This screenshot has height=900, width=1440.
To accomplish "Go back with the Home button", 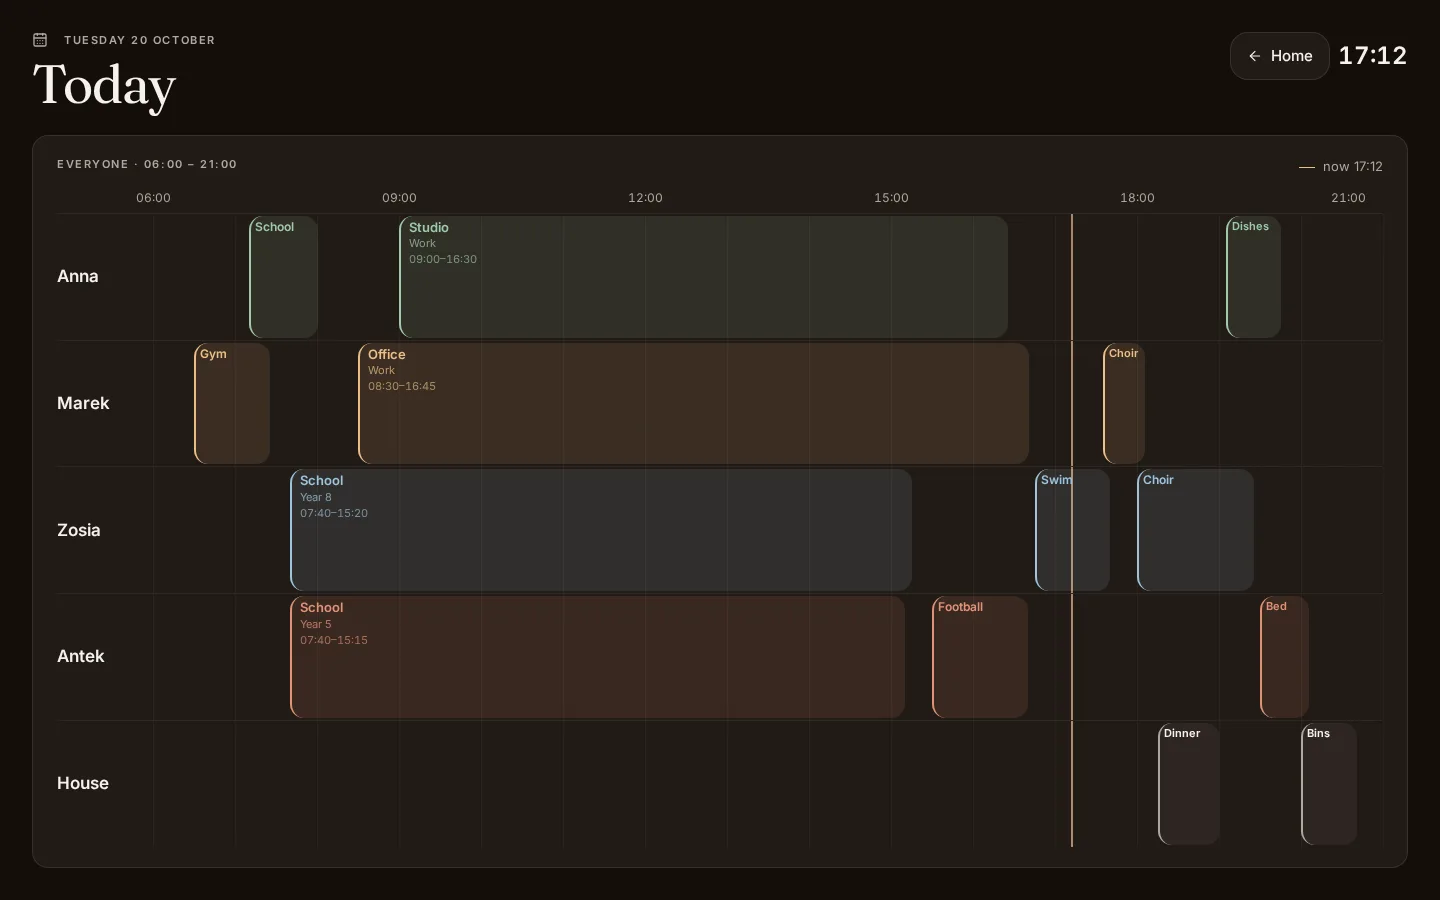I will point(1279,56).
